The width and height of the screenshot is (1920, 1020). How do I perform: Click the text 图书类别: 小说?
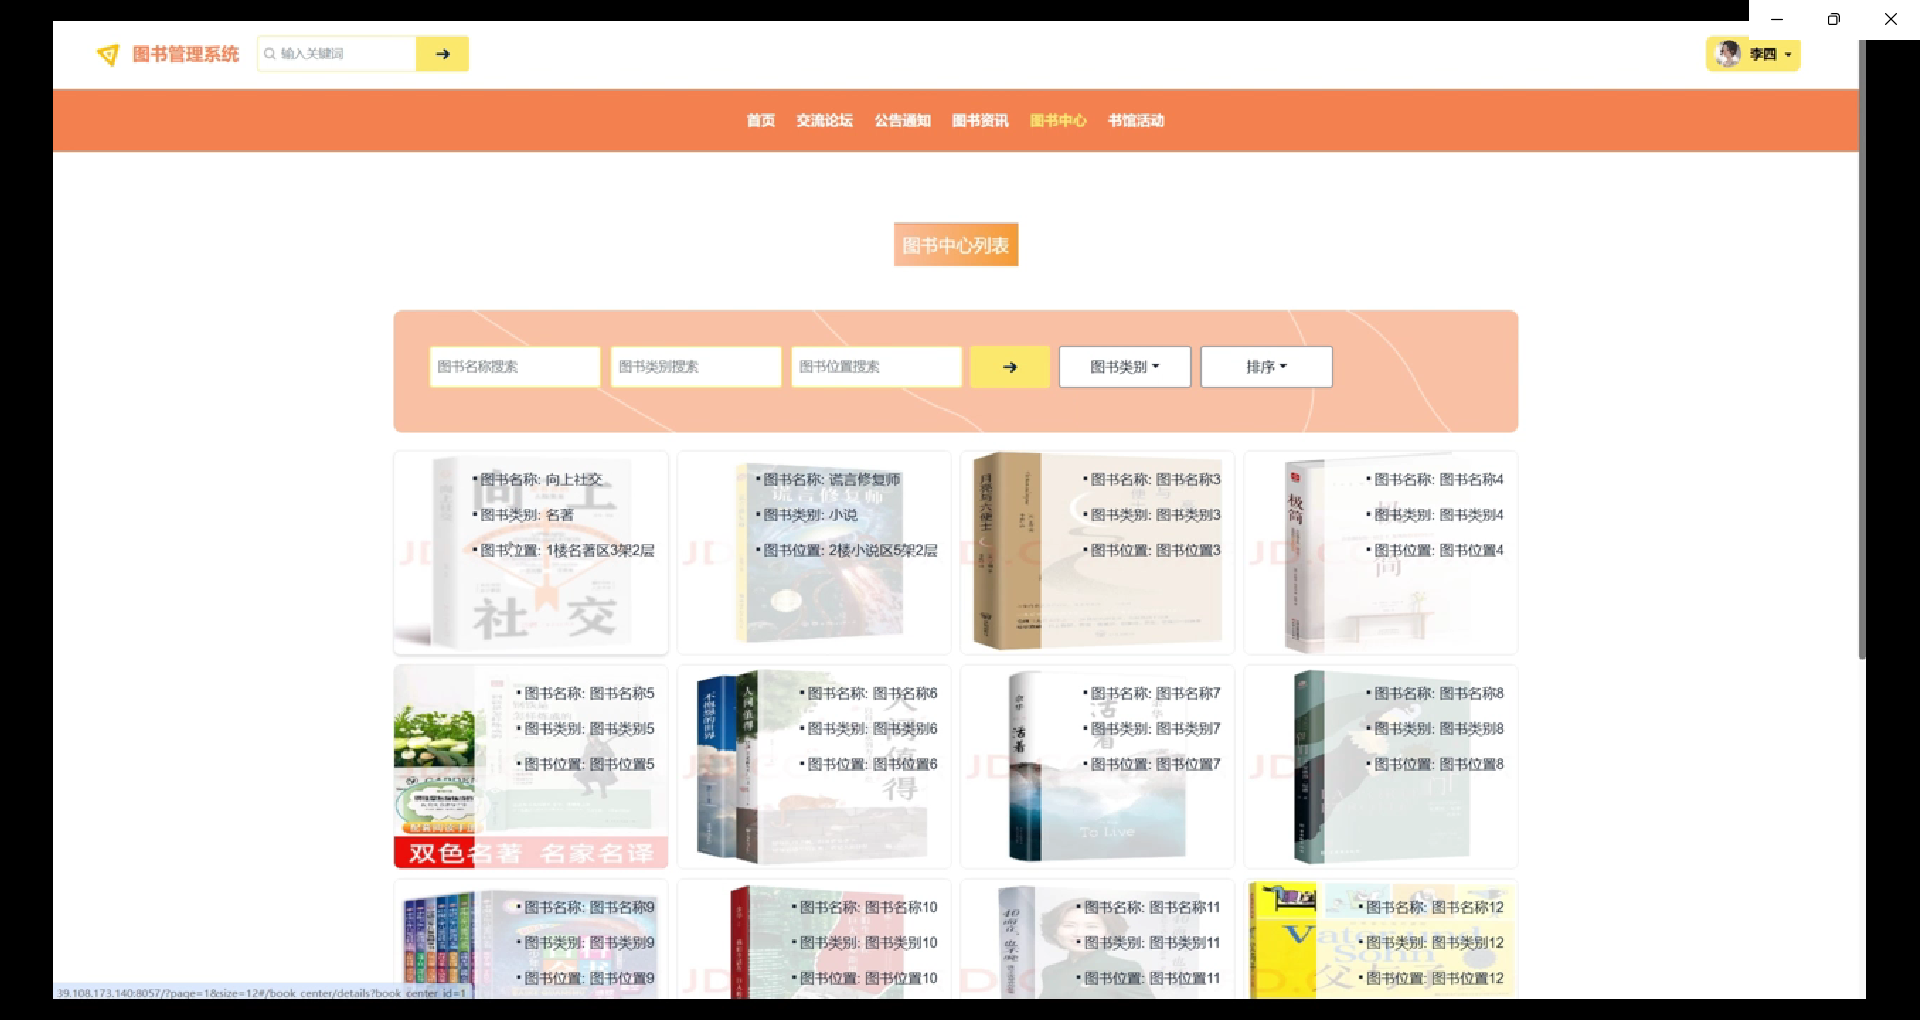810,515
